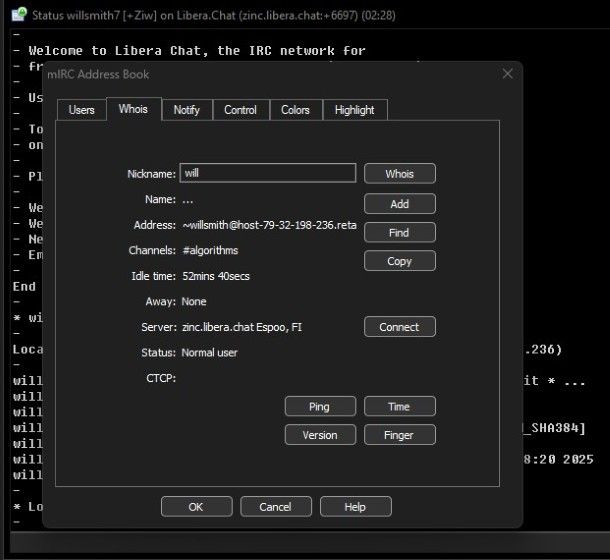
Task: Click the Nickname input field
Action: pos(268,173)
